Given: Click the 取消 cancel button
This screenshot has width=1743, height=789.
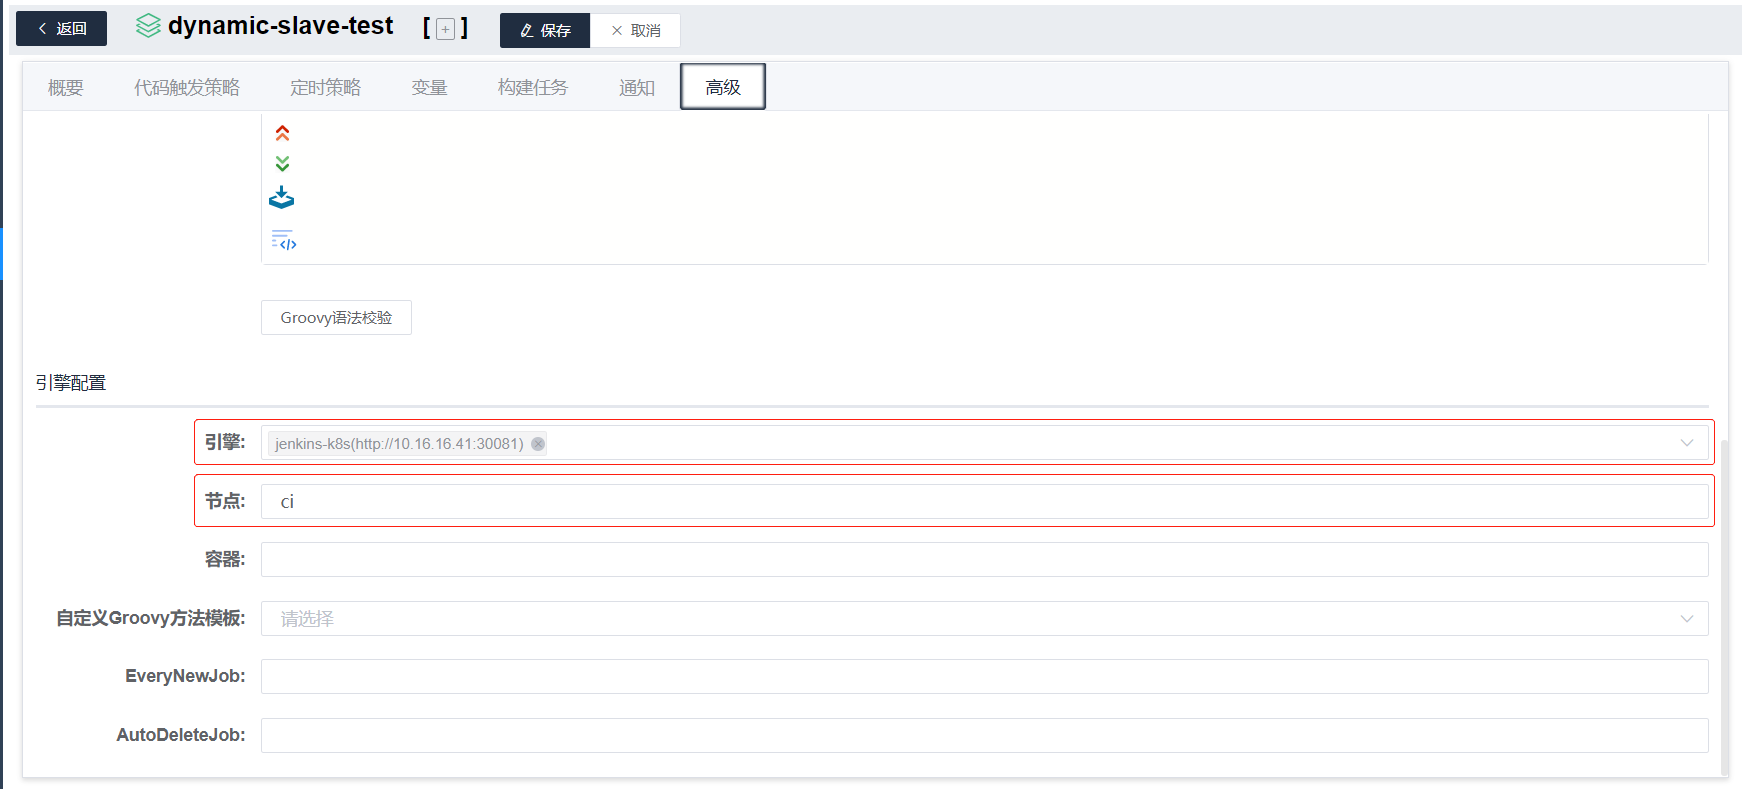Looking at the screenshot, I should (x=636, y=30).
